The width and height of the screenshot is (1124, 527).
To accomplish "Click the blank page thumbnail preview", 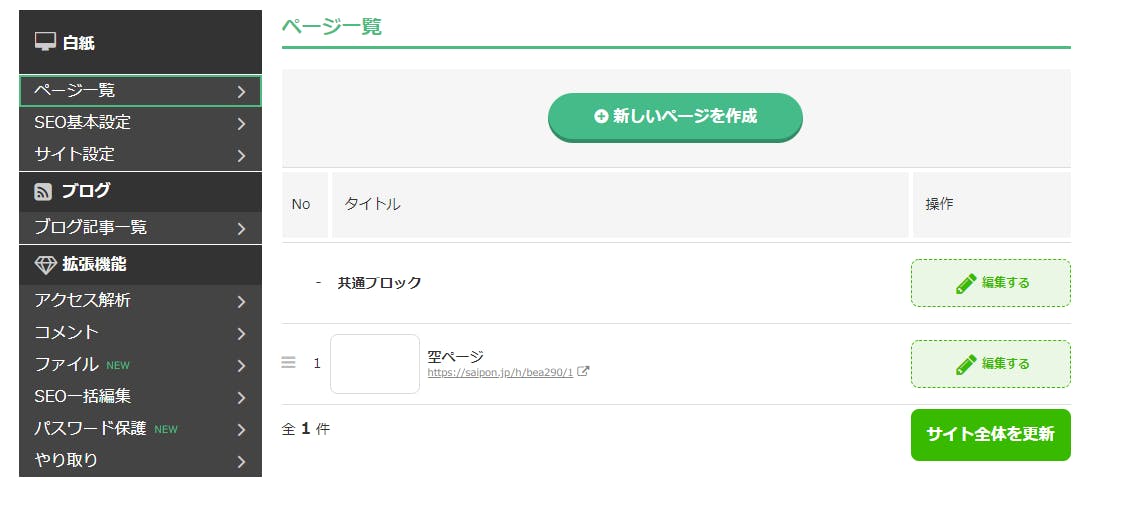I will point(375,364).
